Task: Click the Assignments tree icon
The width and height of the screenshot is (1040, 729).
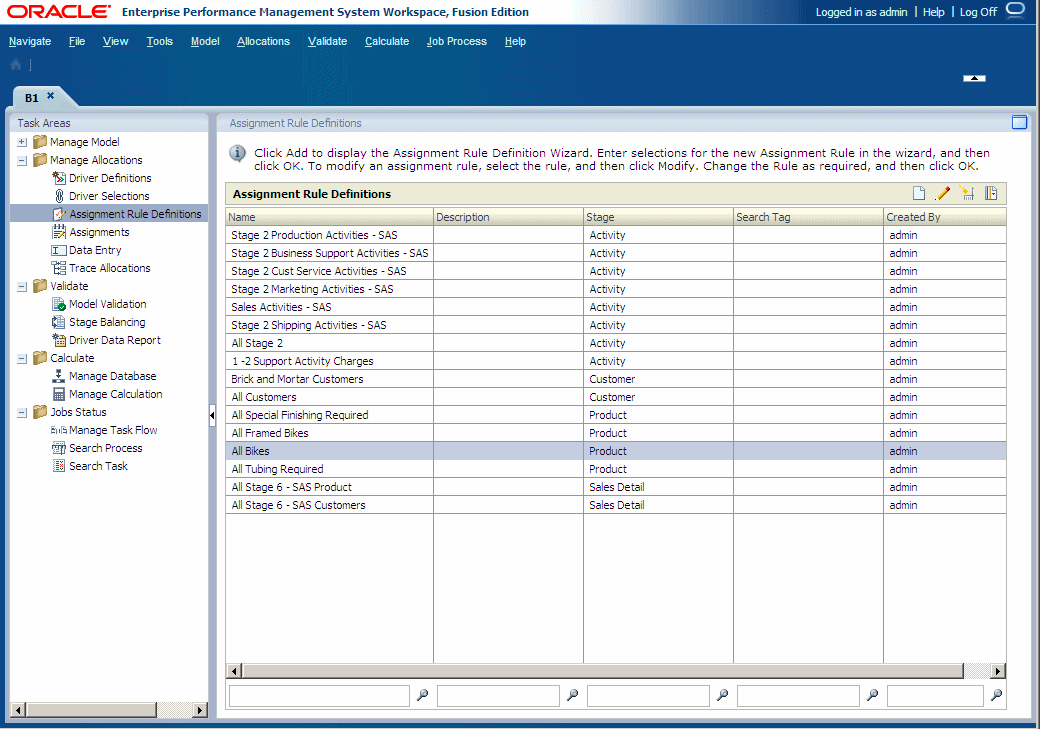Action: pos(58,232)
